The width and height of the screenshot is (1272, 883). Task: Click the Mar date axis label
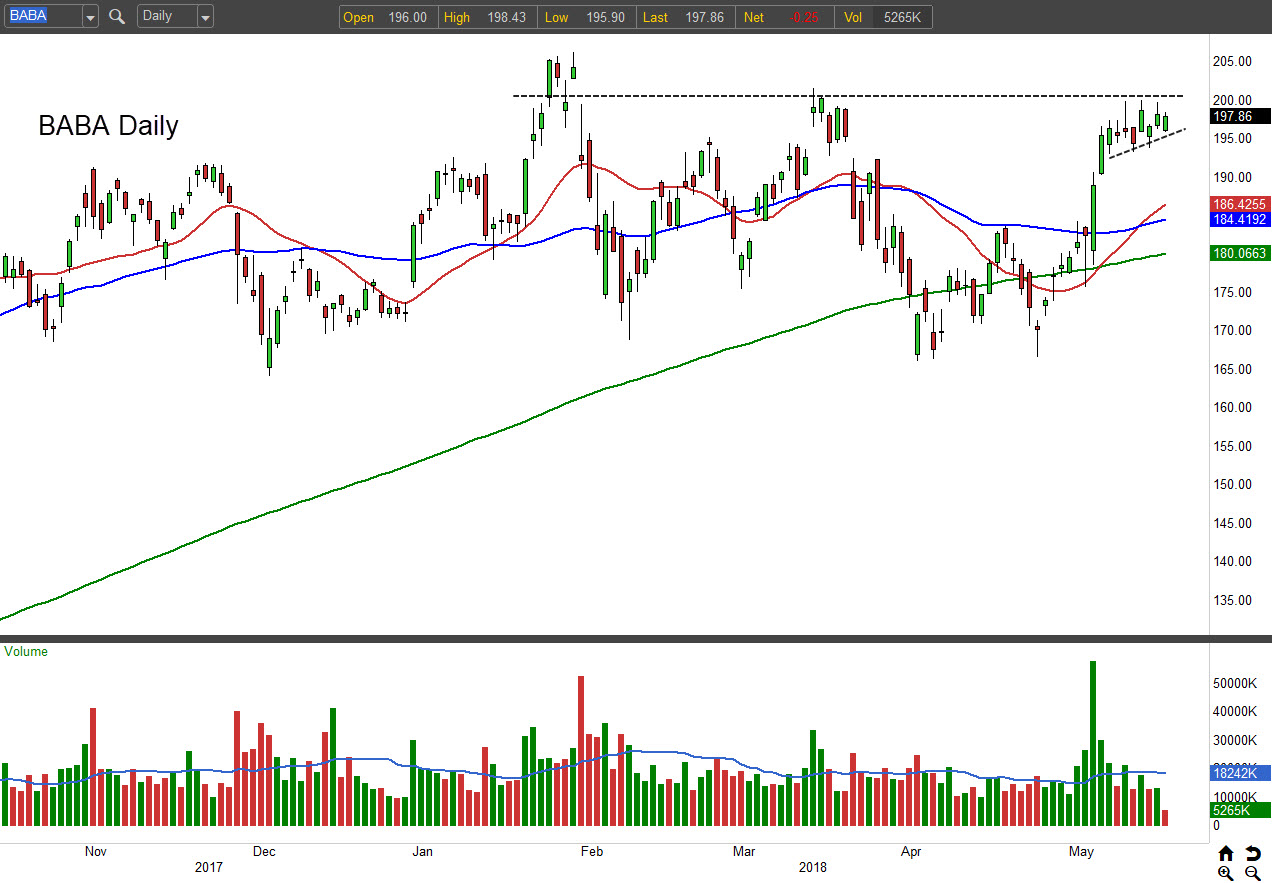pyautogui.click(x=744, y=852)
